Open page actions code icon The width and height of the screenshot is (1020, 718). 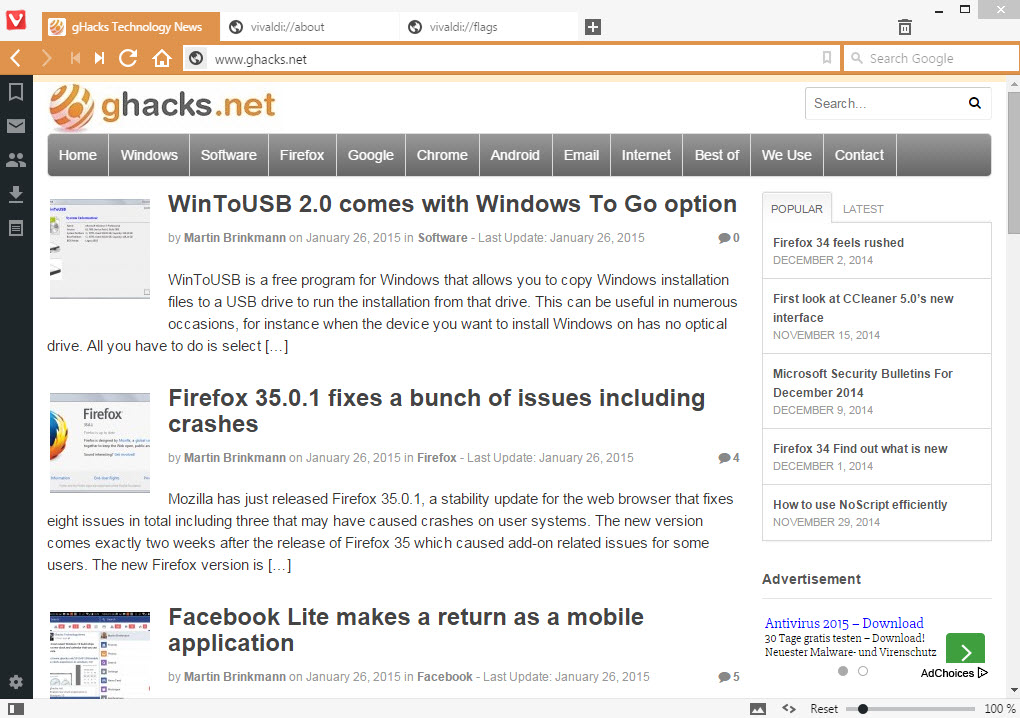pos(789,708)
